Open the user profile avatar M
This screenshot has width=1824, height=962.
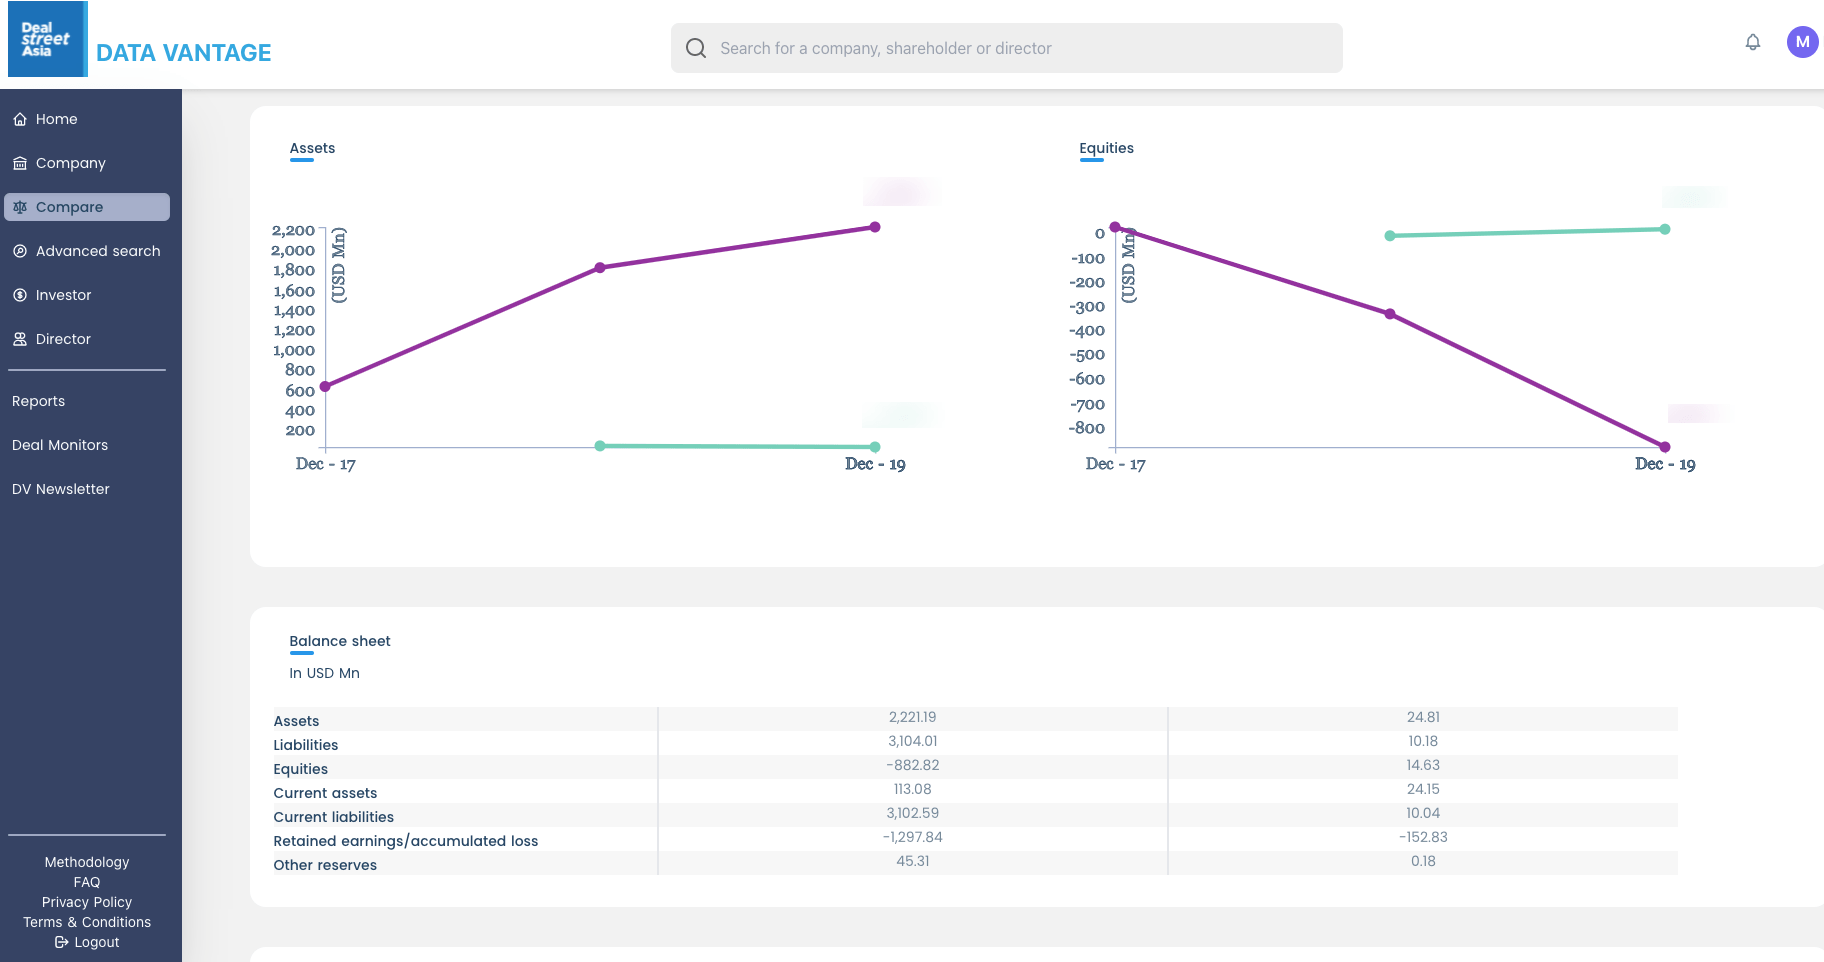click(x=1802, y=42)
